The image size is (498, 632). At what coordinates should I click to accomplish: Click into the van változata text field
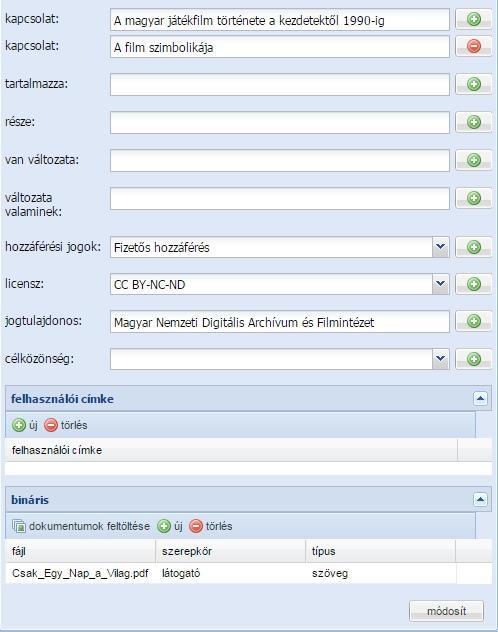(280, 160)
